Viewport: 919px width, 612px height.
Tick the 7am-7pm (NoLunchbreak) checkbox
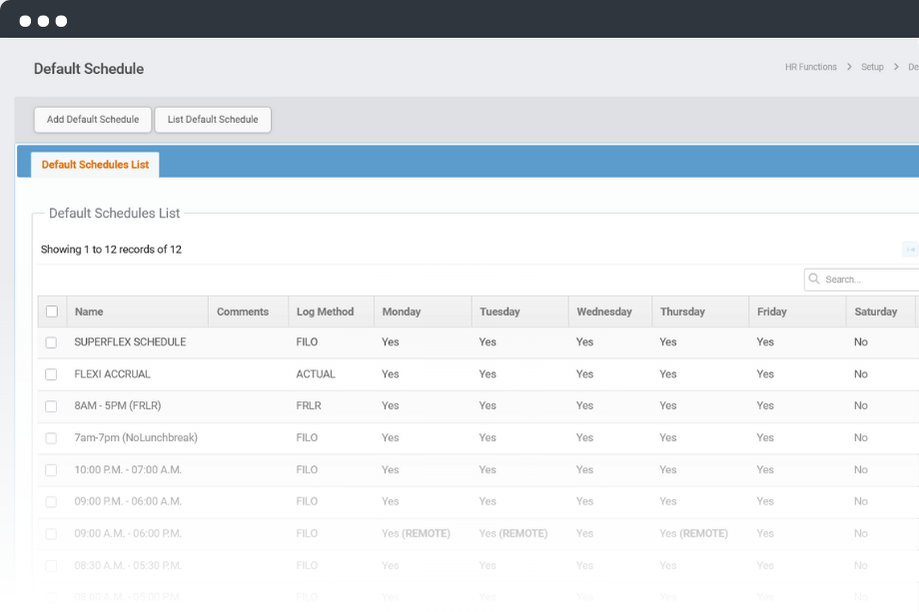(52, 438)
